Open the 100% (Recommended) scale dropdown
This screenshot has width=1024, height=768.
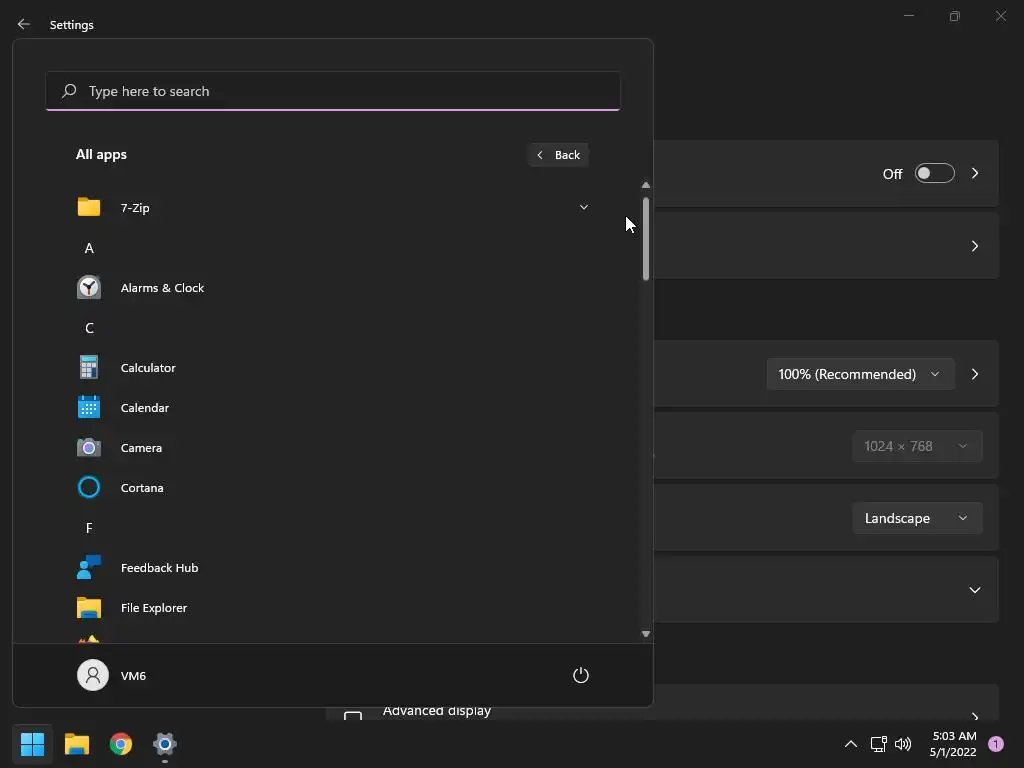860,374
